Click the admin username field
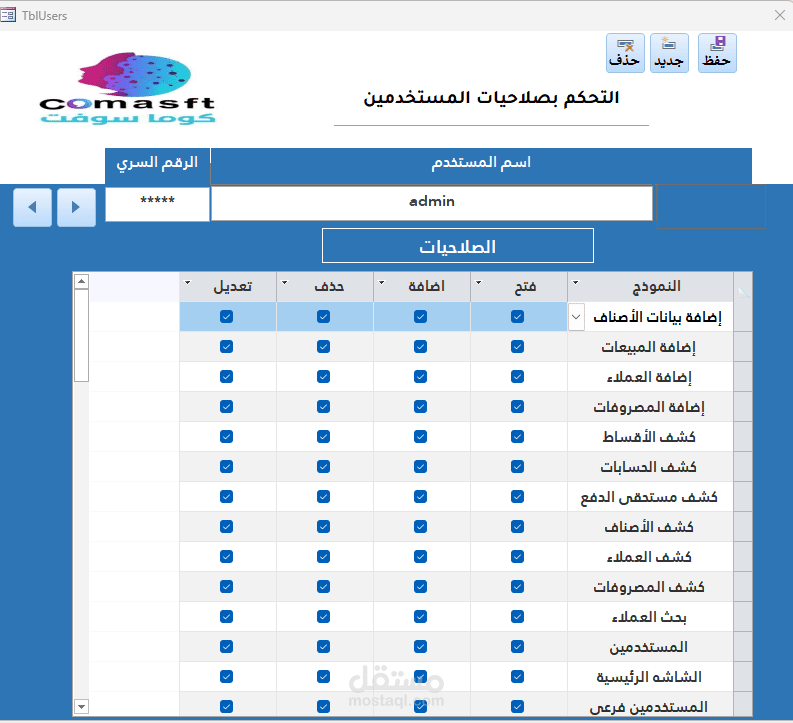Viewport: 793px width, 723px height. [431, 203]
